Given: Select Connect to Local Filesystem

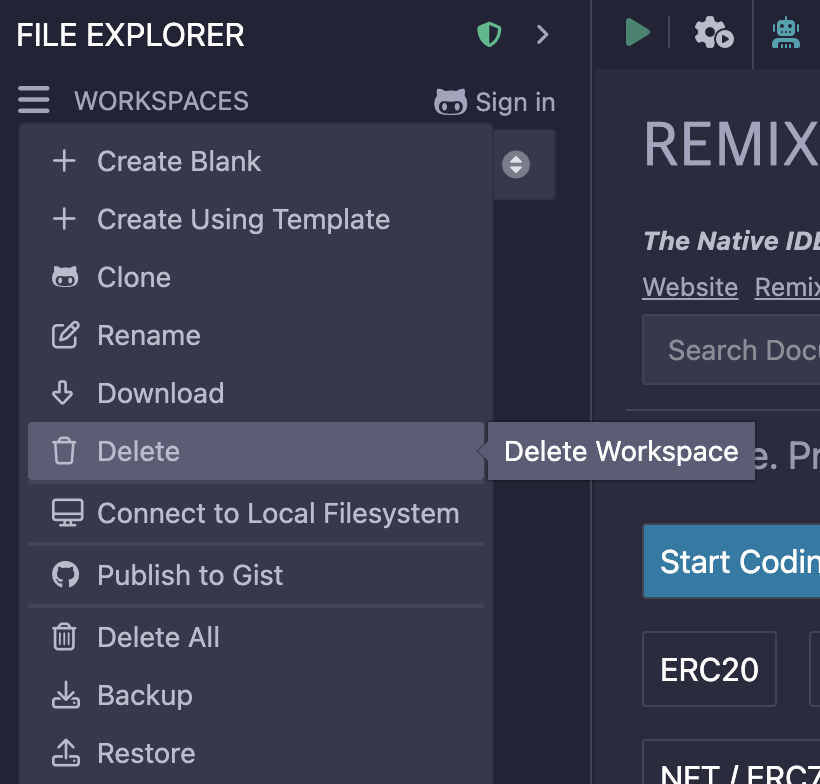Looking at the screenshot, I should click(x=256, y=513).
